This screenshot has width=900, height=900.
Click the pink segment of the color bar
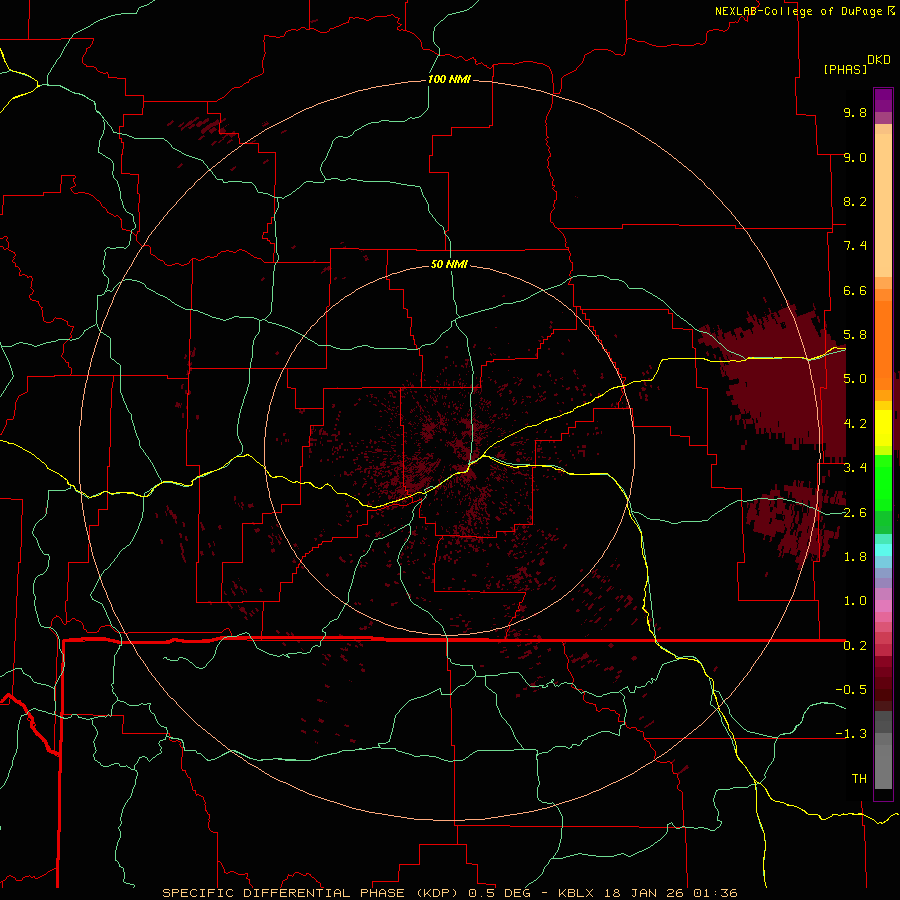click(883, 606)
